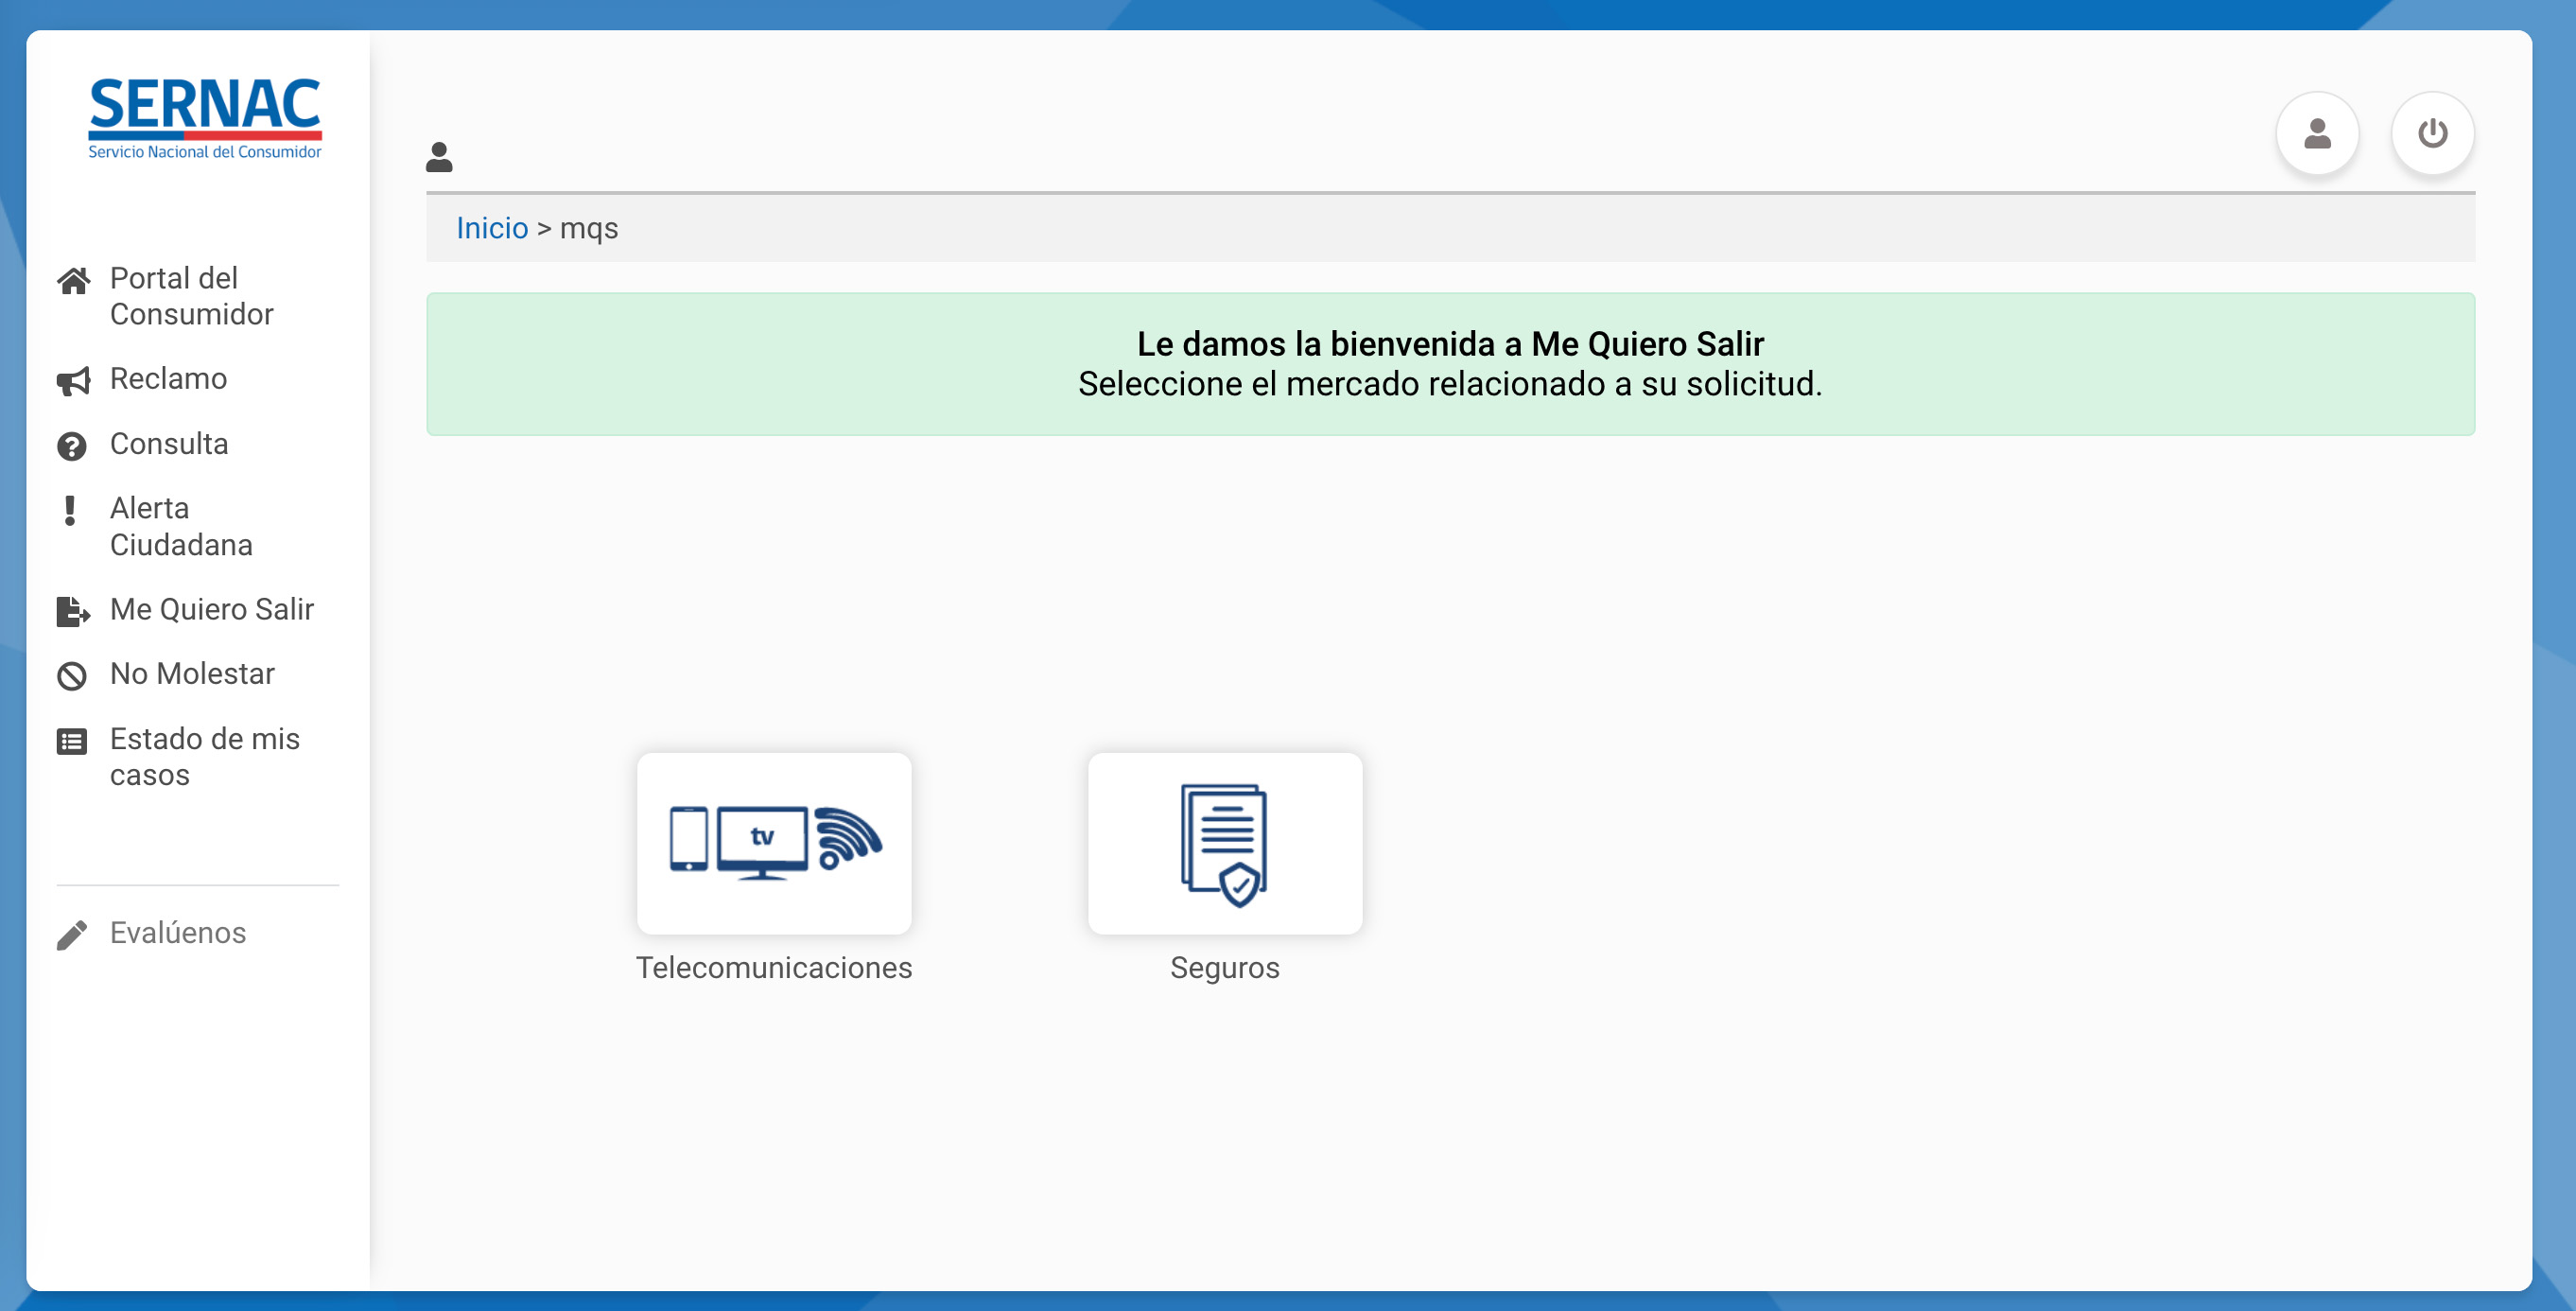
Task: Click the power logout icon
Action: click(2434, 132)
